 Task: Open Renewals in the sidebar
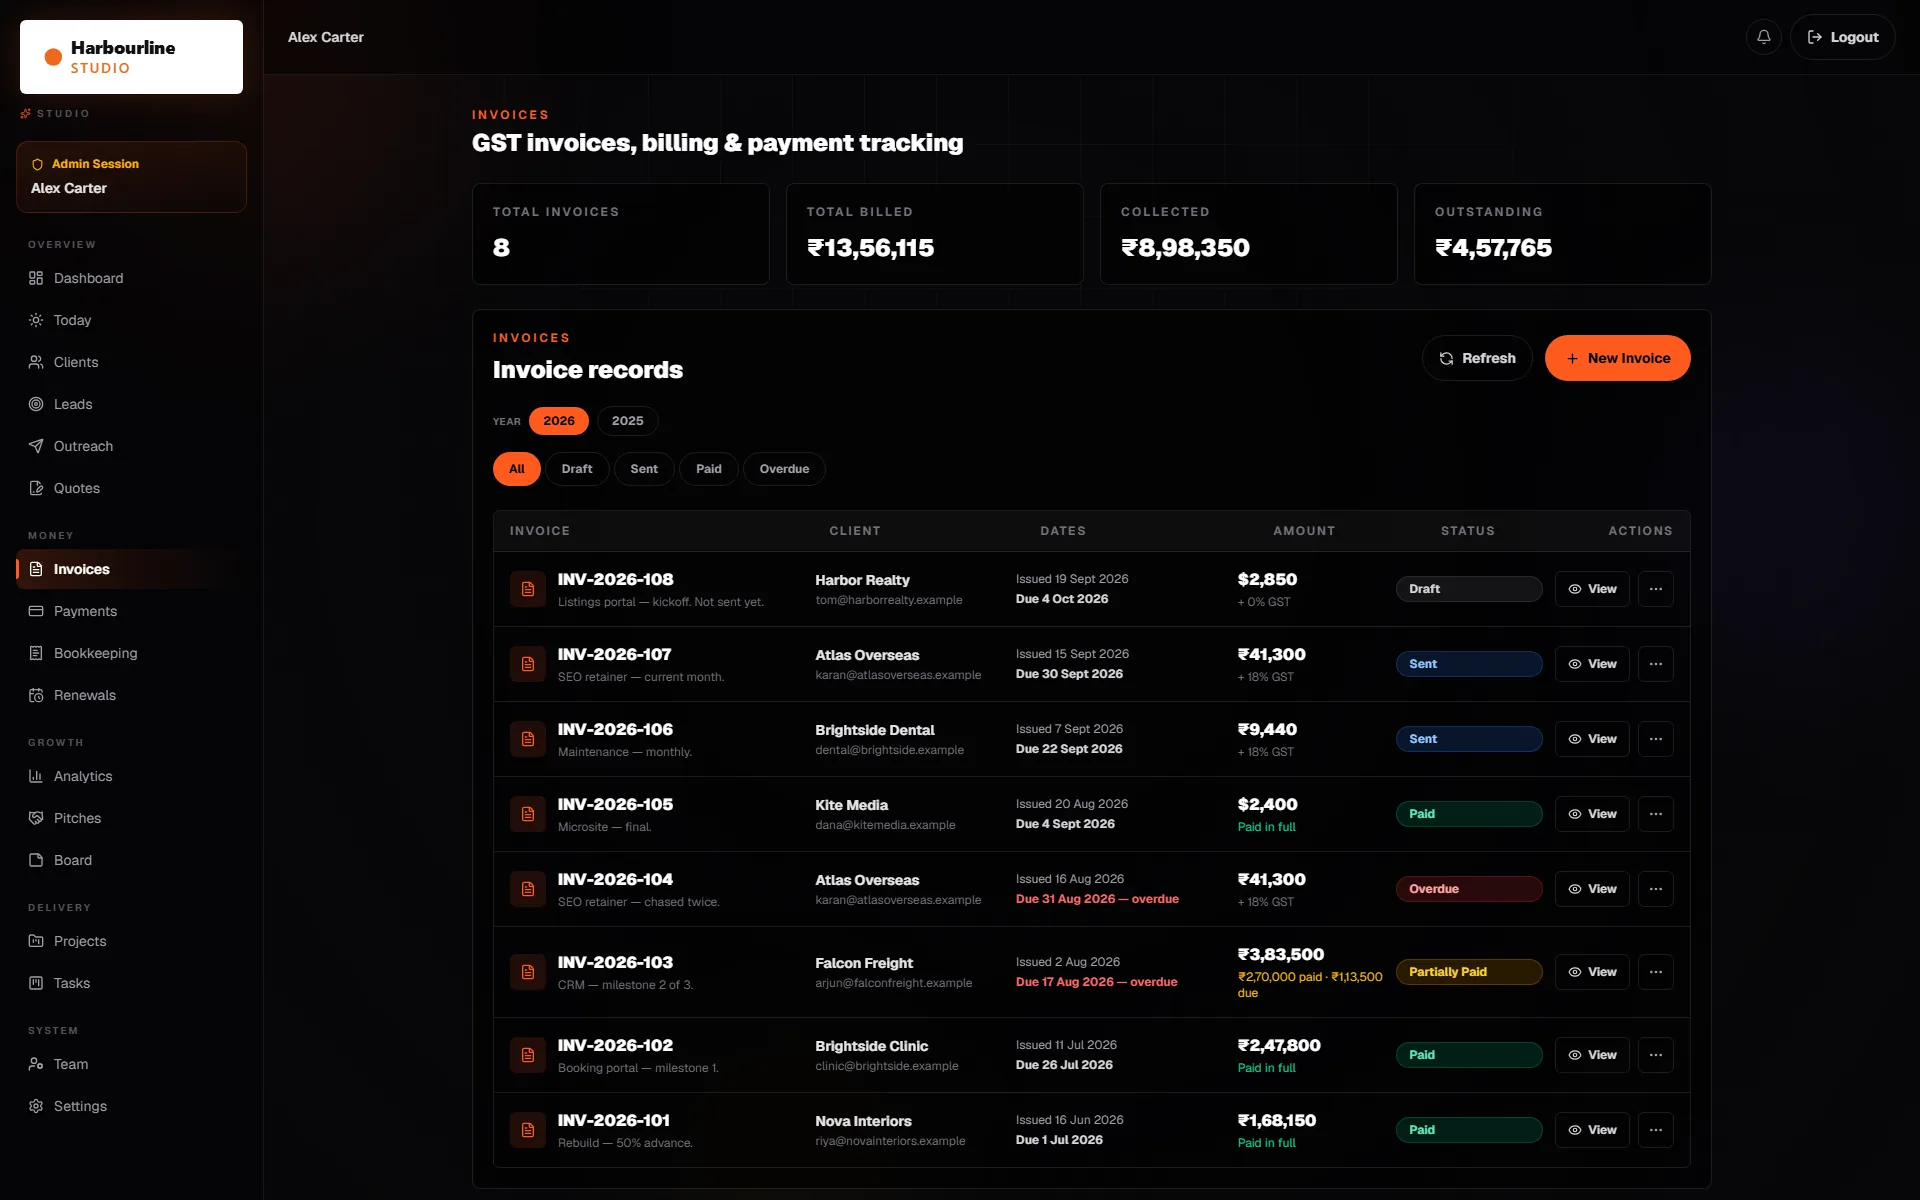click(x=131, y=695)
